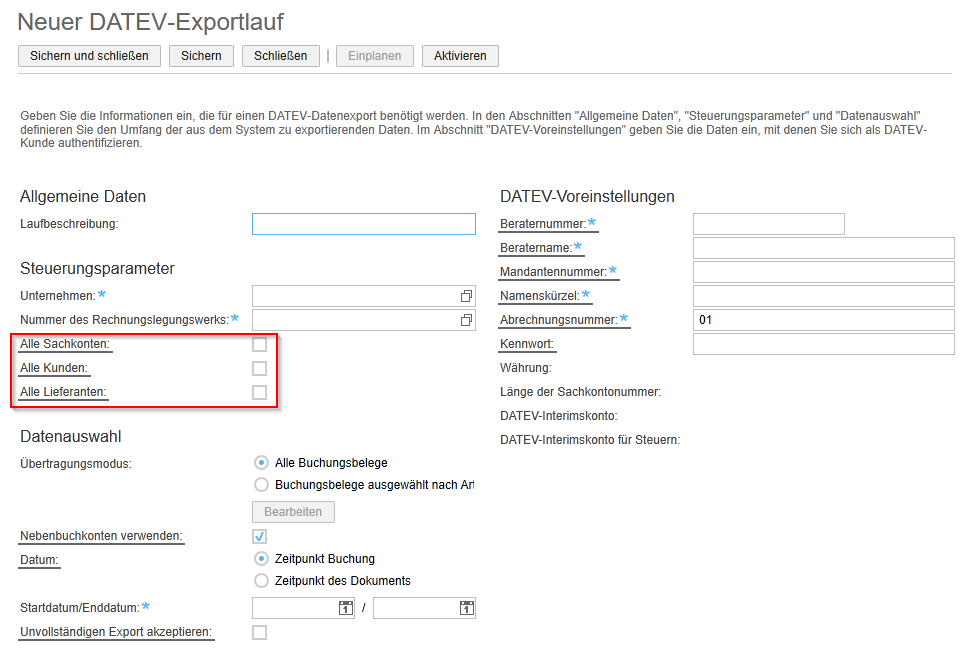968x657 pixels.
Task: Click the Abrechnungsnummer label
Action: (x=559, y=320)
